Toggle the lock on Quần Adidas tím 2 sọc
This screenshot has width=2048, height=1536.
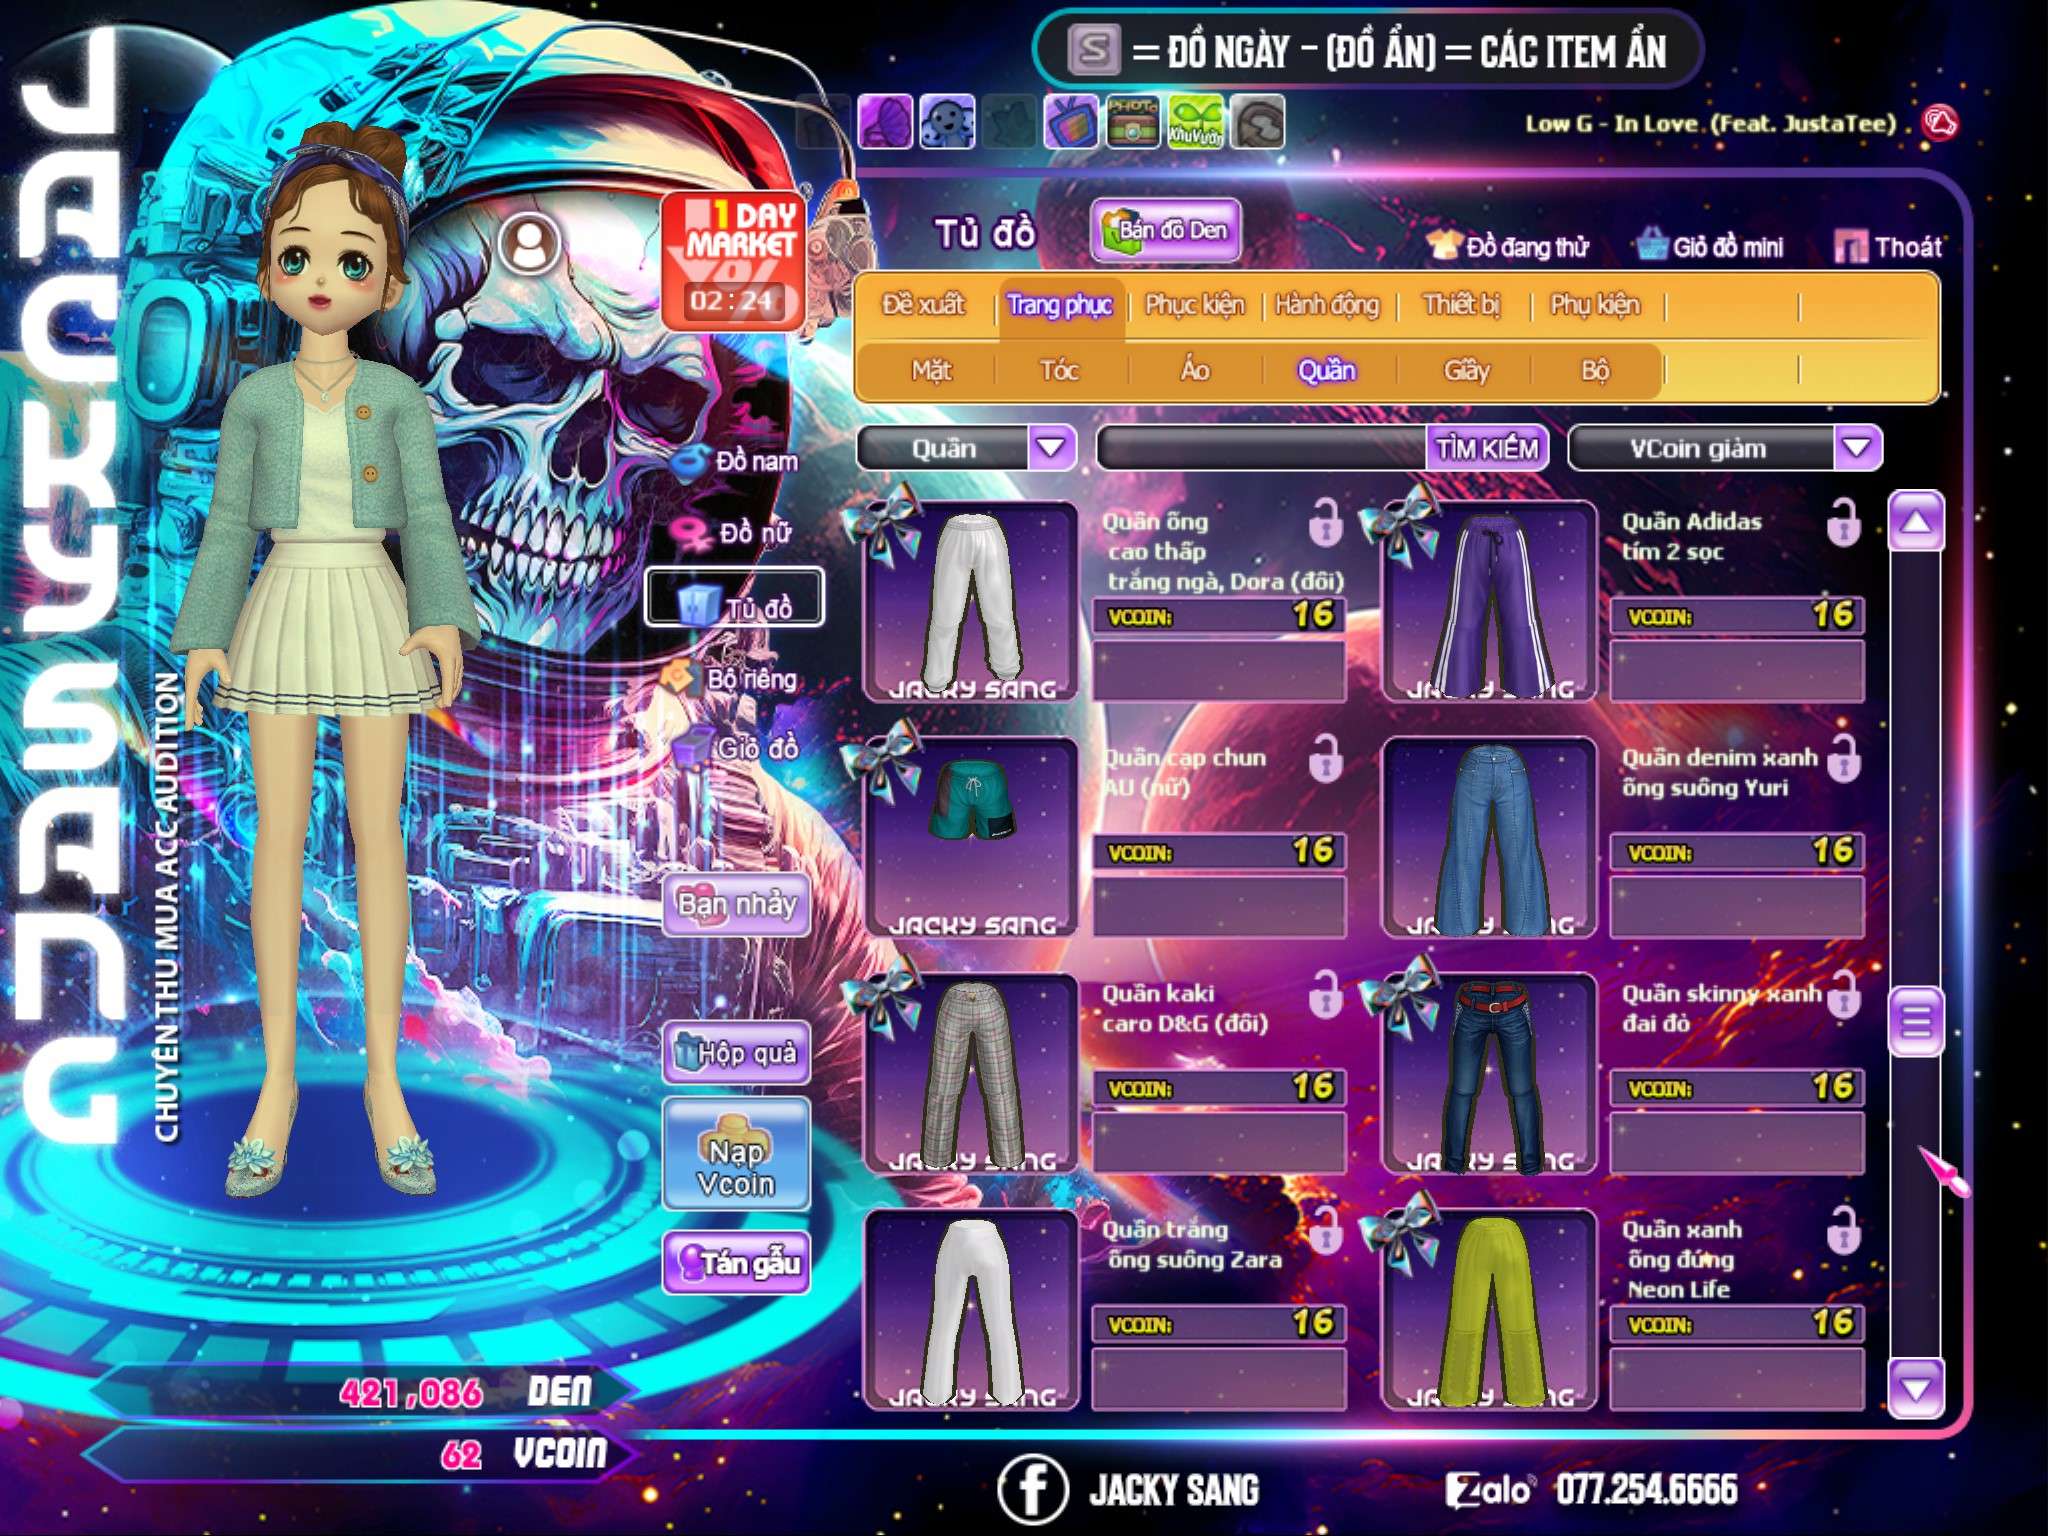click(x=1843, y=523)
